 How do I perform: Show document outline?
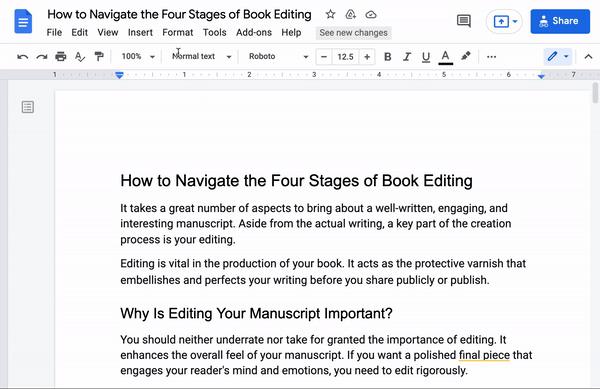point(28,107)
